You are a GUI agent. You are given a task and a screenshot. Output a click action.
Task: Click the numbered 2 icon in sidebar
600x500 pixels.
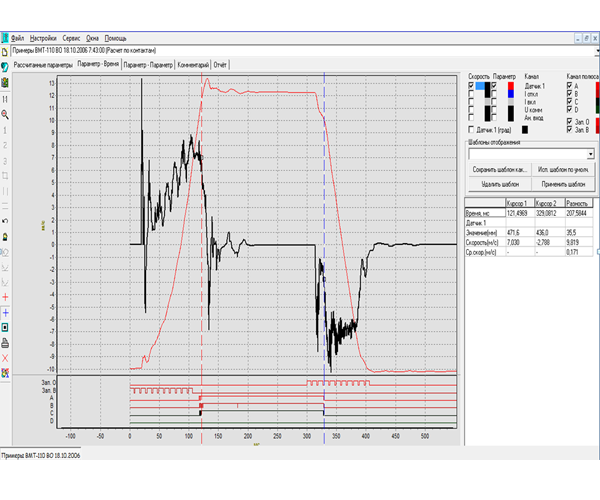pos(5,145)
